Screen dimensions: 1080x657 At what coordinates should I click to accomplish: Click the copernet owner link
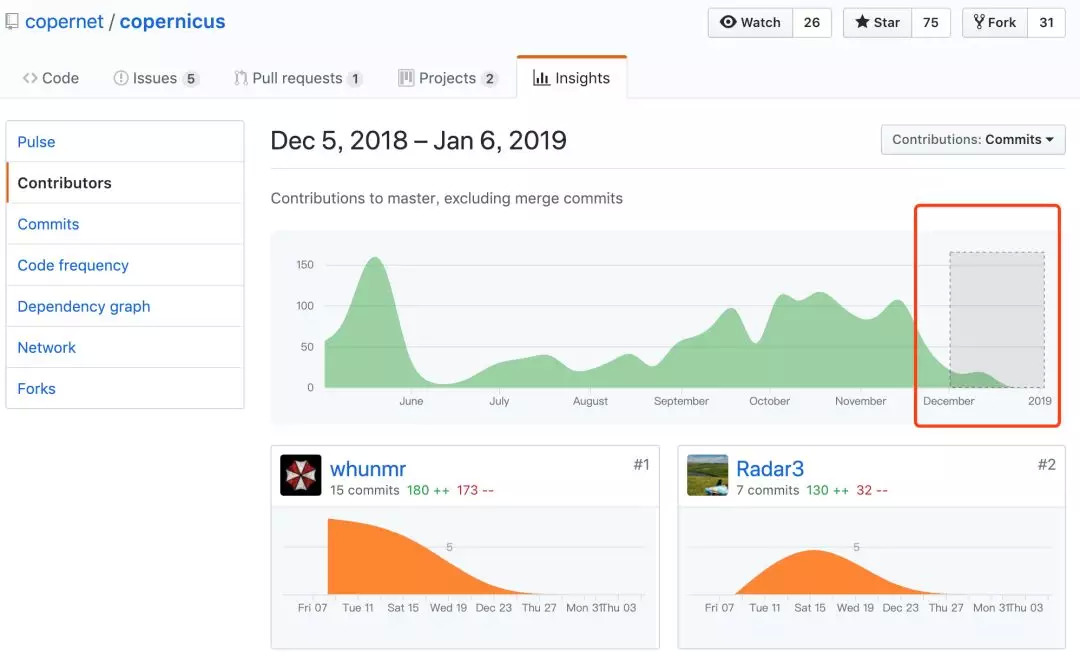pyautogui.click(x=64, y=21)
